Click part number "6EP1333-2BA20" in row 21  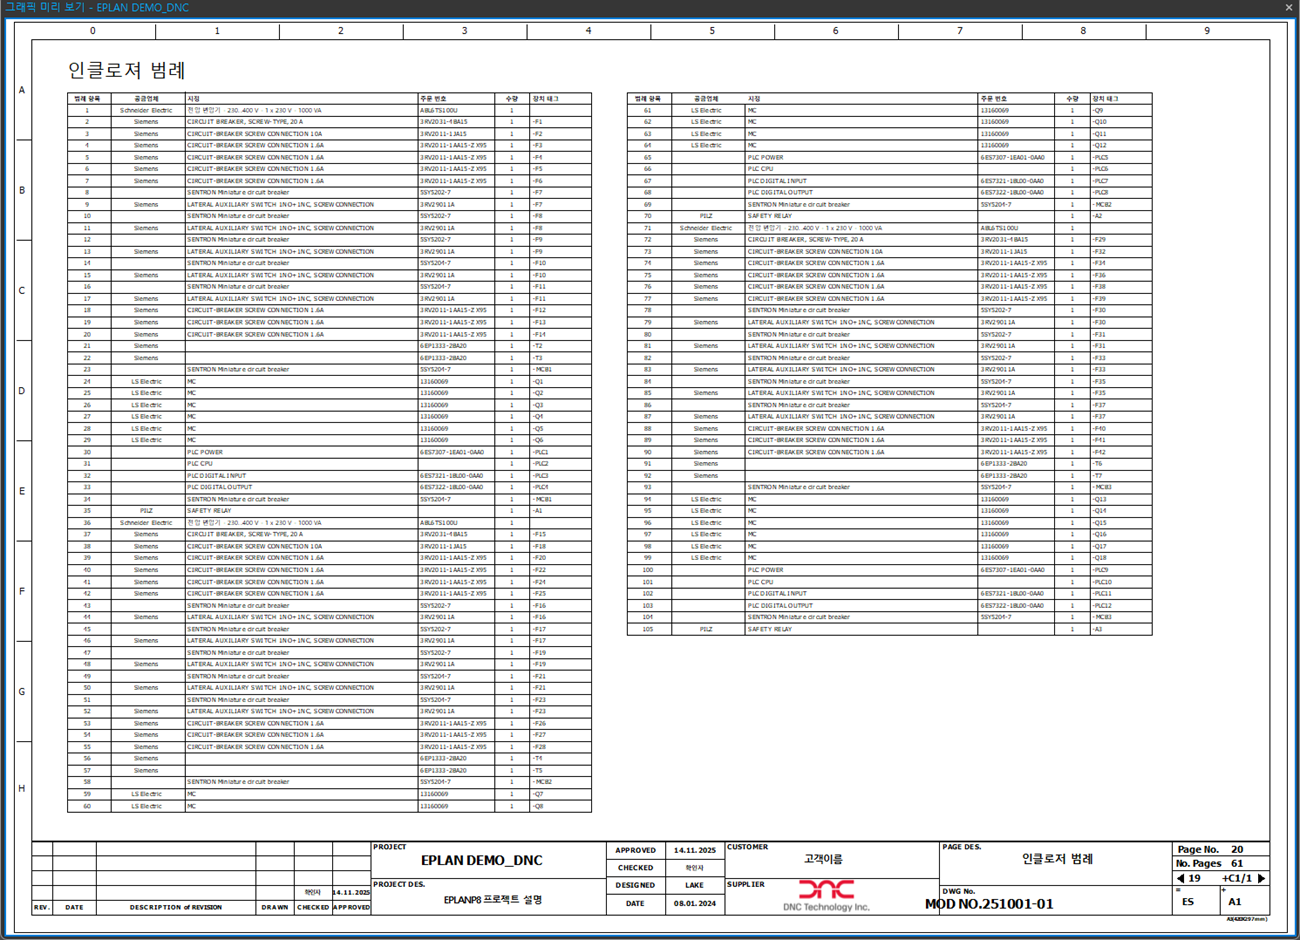443,346
